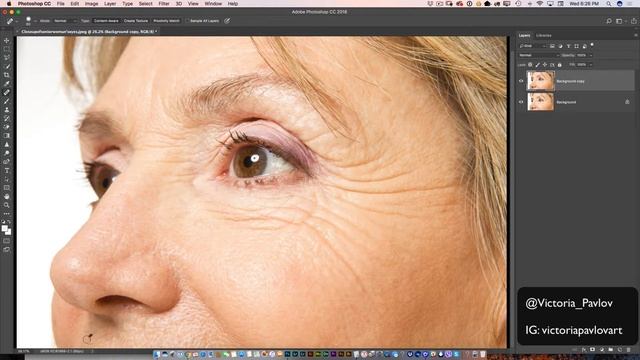Select the Dodge tool

(7, 153)
